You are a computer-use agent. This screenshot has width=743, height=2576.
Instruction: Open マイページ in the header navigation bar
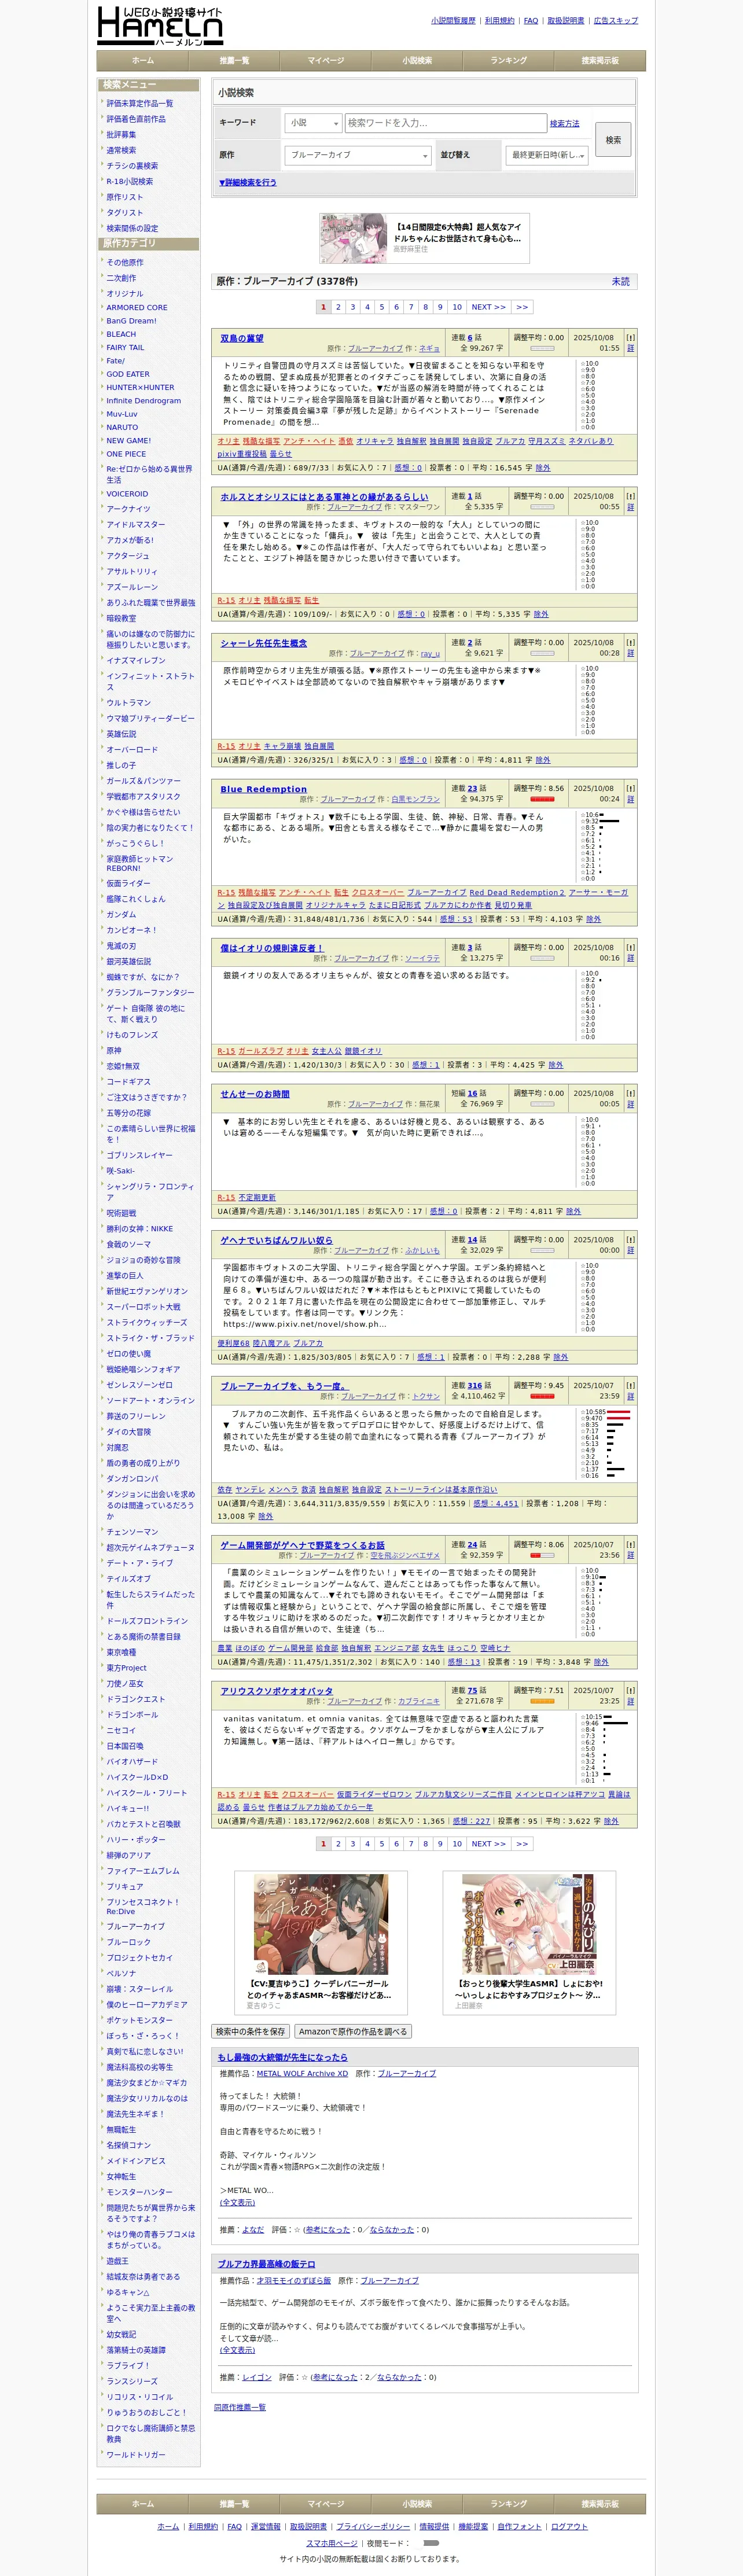click(325, 61)
